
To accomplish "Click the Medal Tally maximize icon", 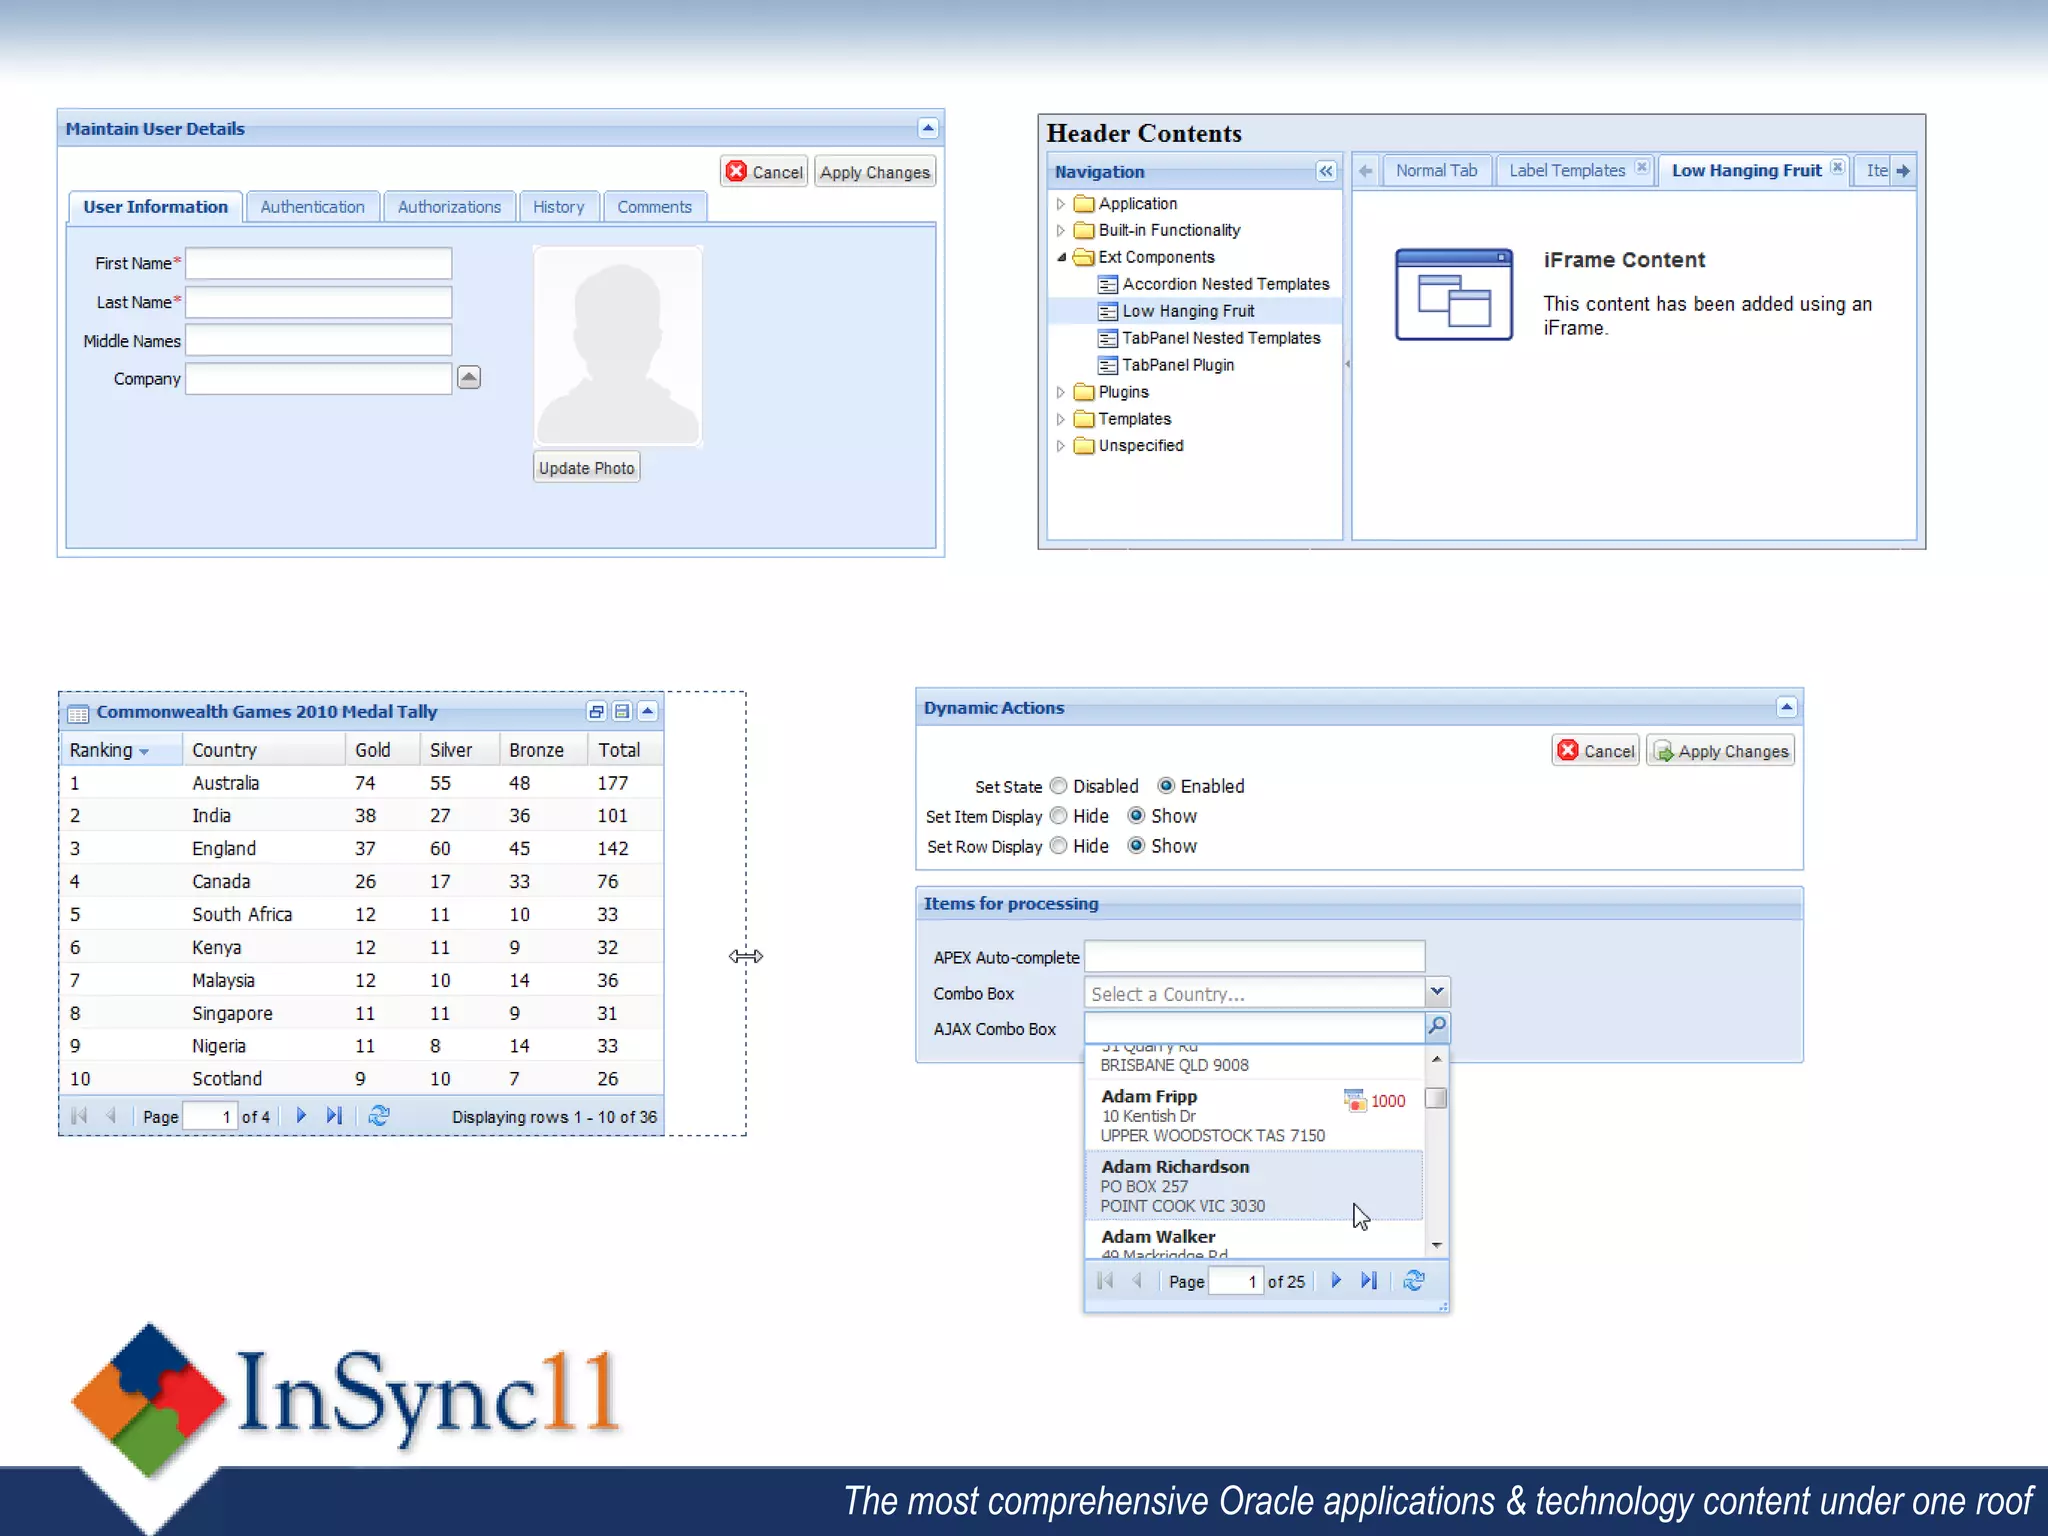I will [622, 711].
